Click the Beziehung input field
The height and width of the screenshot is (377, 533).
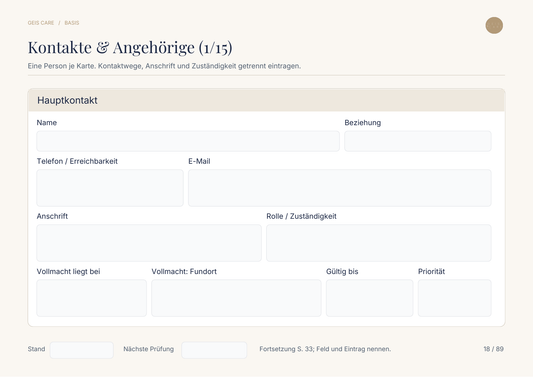[x=418, y=141]
